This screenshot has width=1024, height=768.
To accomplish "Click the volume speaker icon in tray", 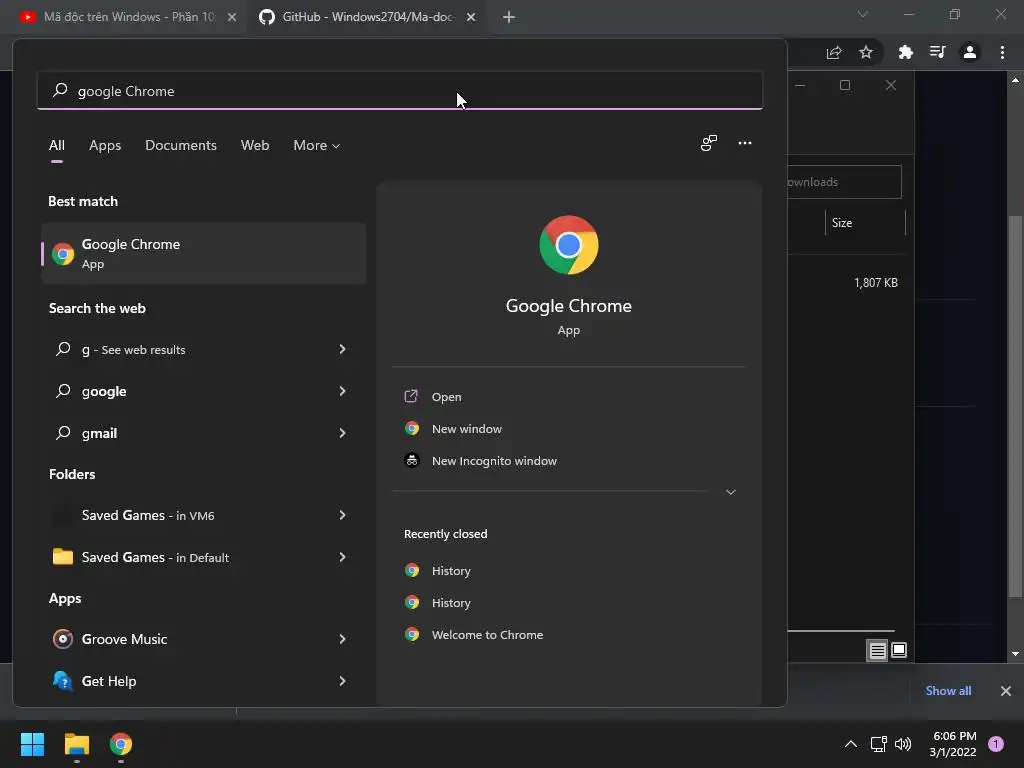I will 903,744.
